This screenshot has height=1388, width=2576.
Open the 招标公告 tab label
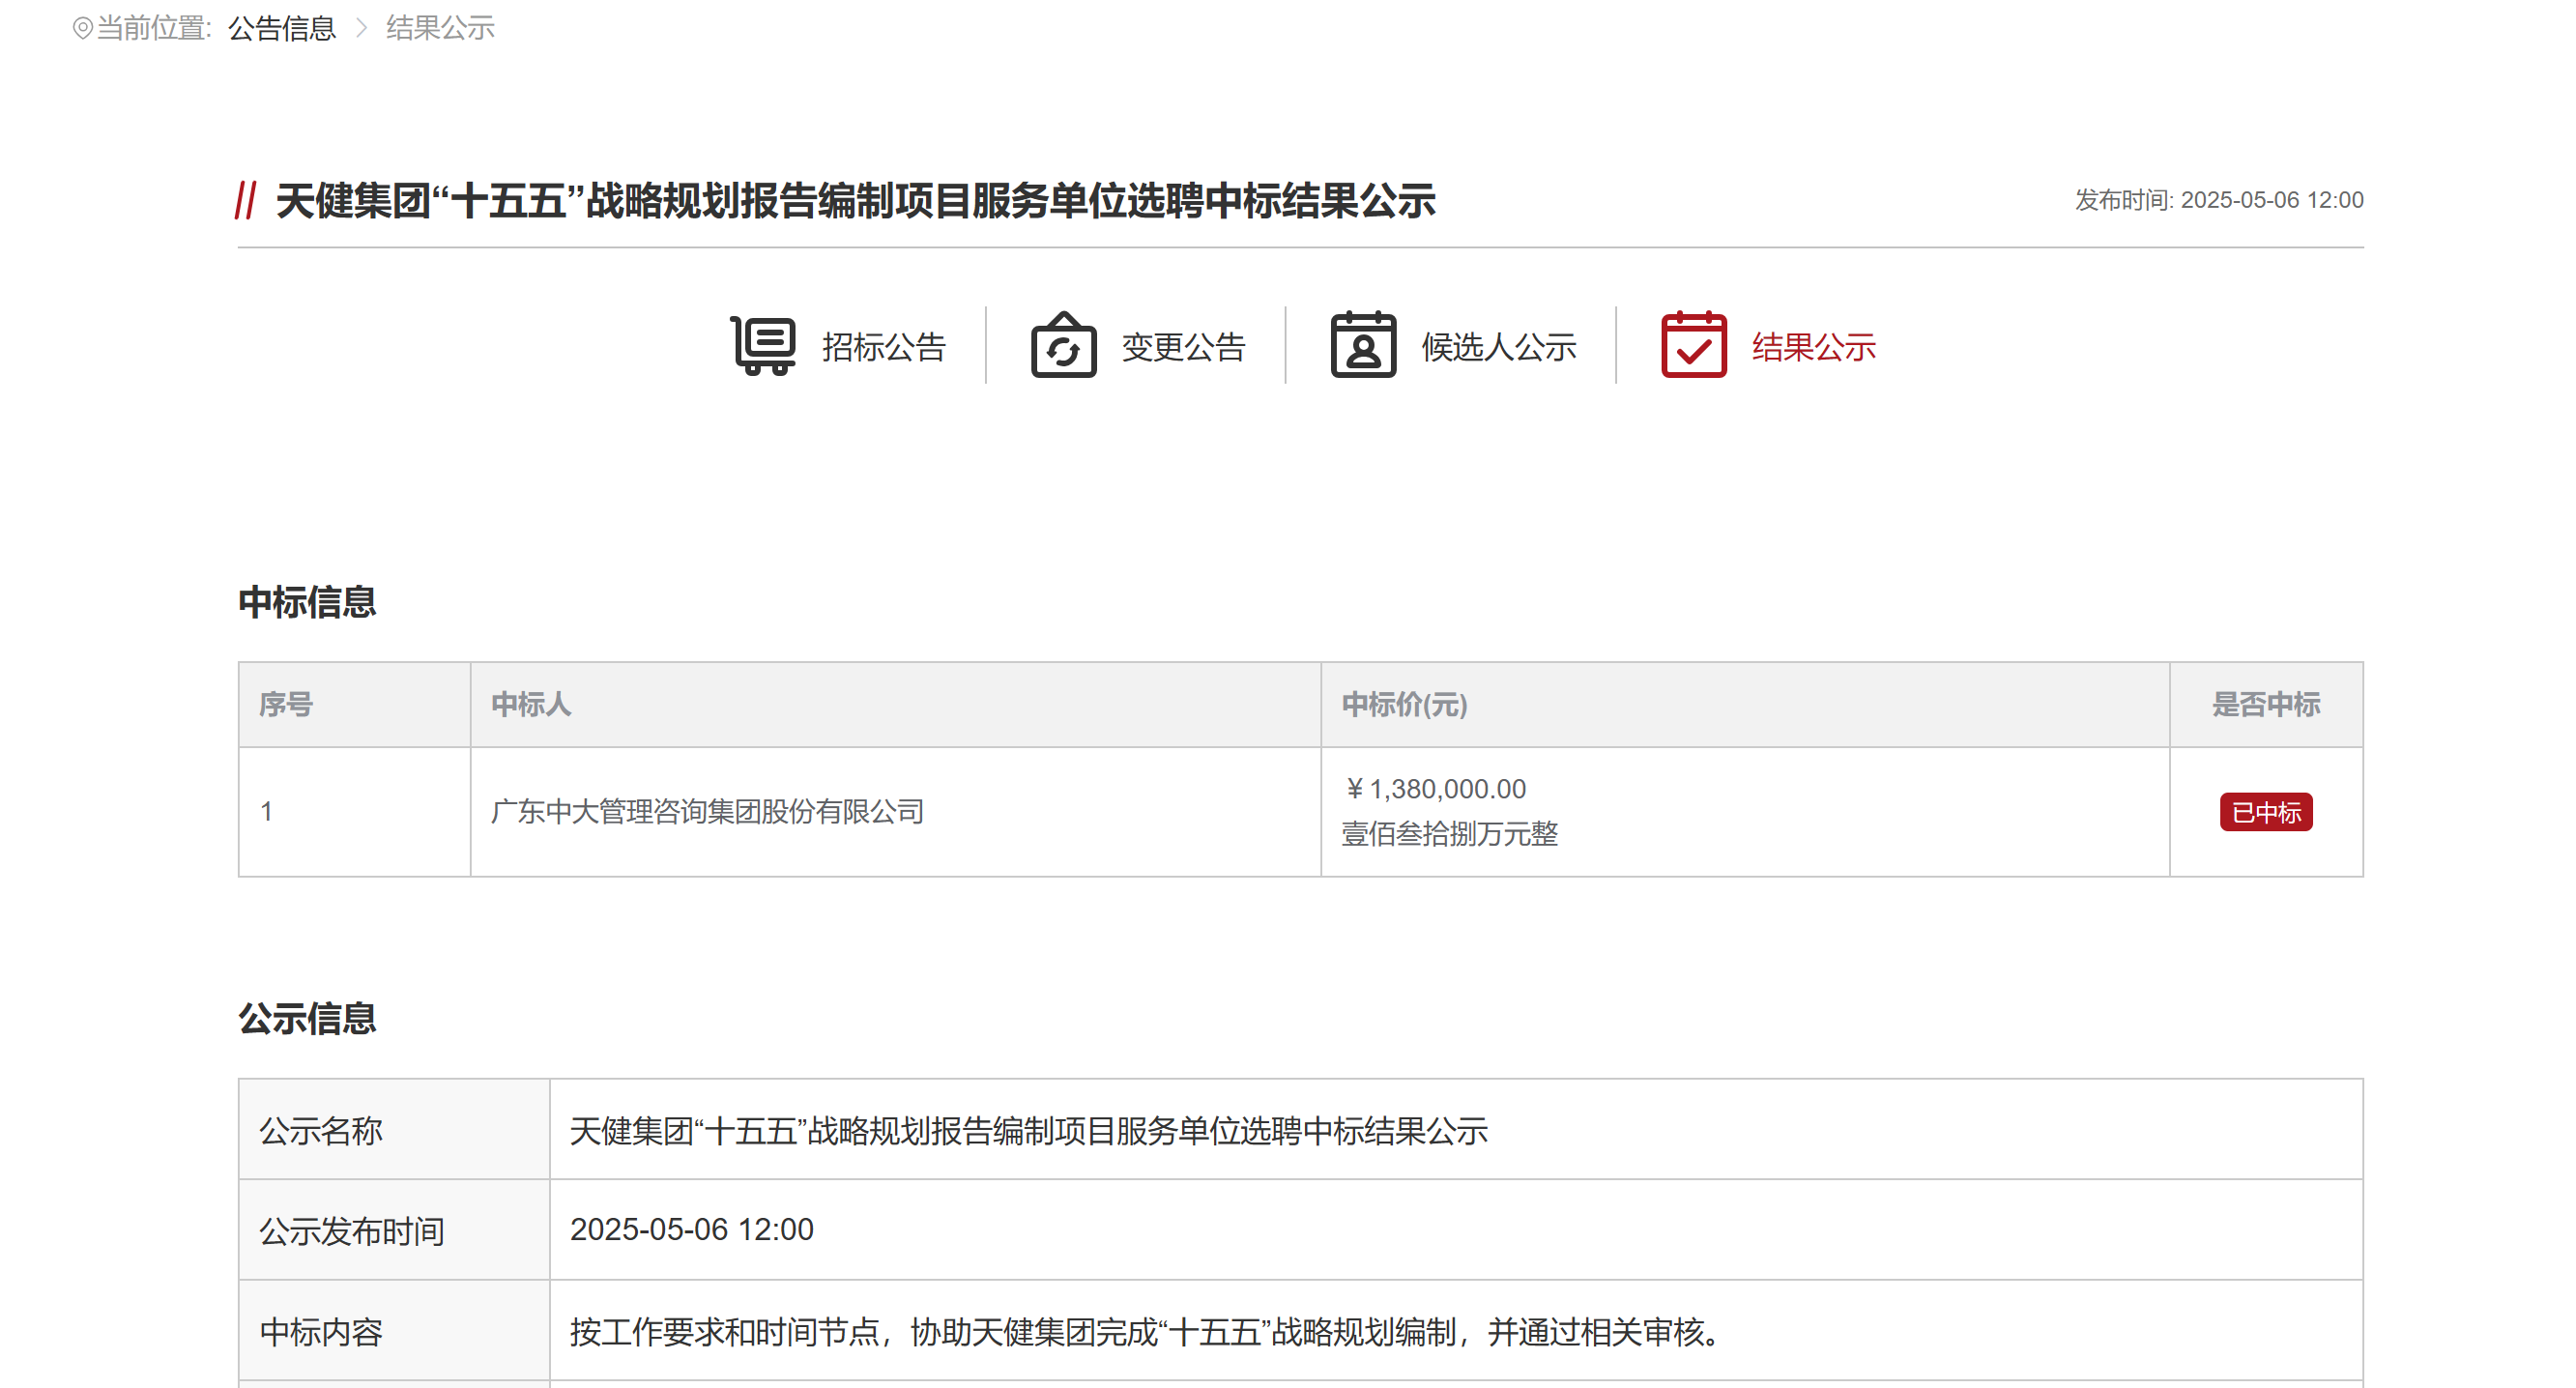click(884, 347)
